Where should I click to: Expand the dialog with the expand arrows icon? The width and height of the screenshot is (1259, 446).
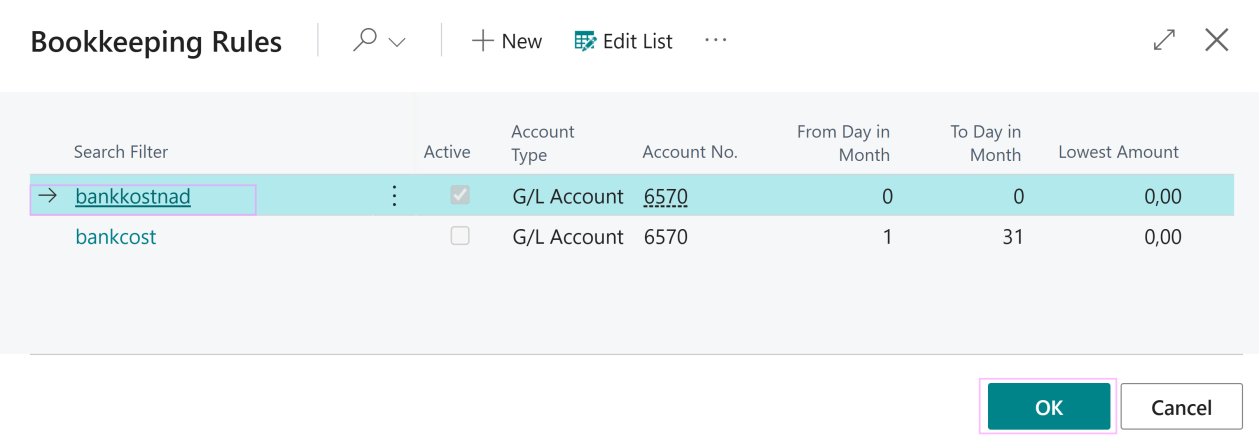(1164, 40)
